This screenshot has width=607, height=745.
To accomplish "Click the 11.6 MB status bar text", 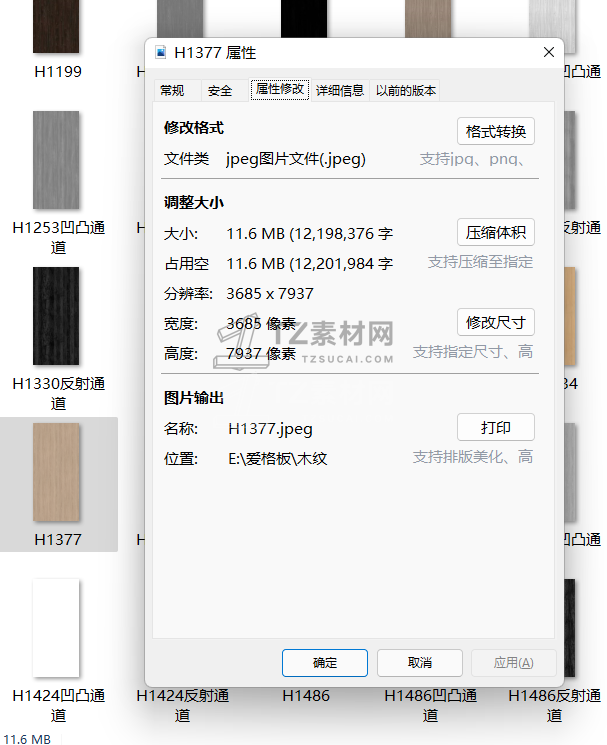I will tap(27, 739).
